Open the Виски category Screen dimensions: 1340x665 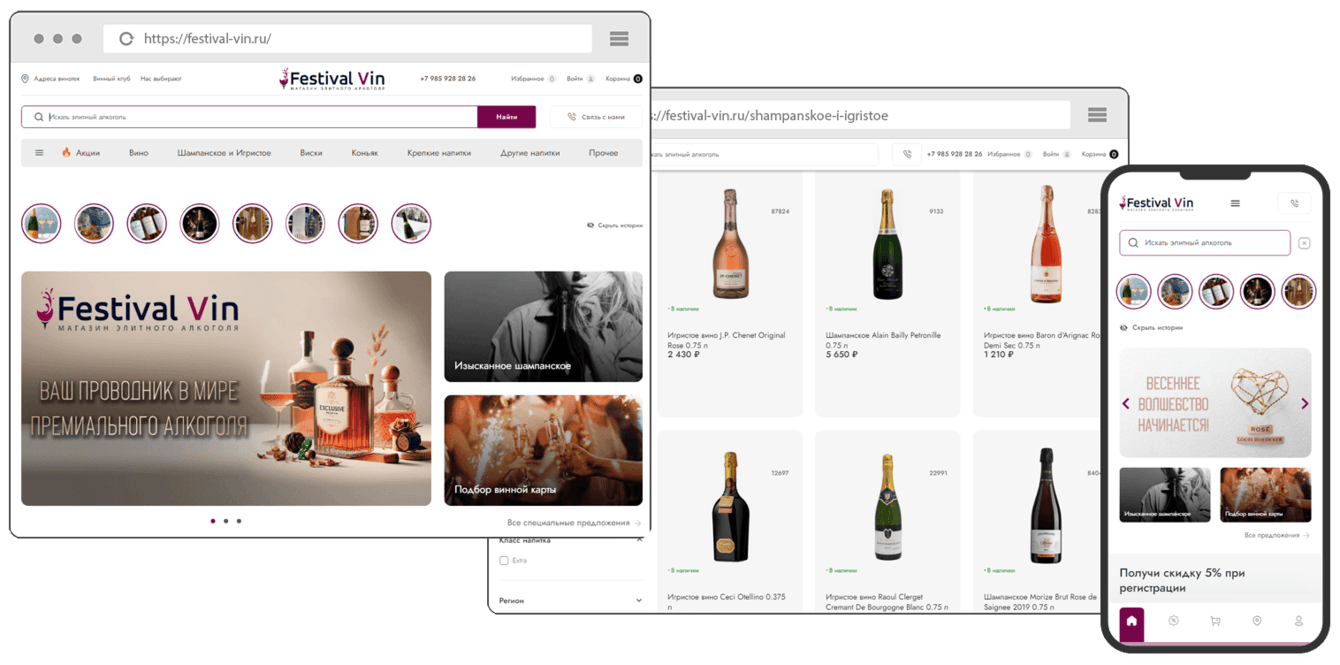pyautogui.click(x=311, y=153)
